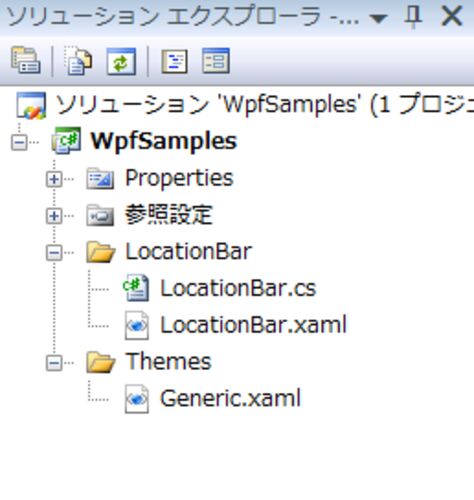Image resolution: width=474 pixels, height=500 pixels.
Task: Expand the Properties node
Action: (x=54, y=179)
